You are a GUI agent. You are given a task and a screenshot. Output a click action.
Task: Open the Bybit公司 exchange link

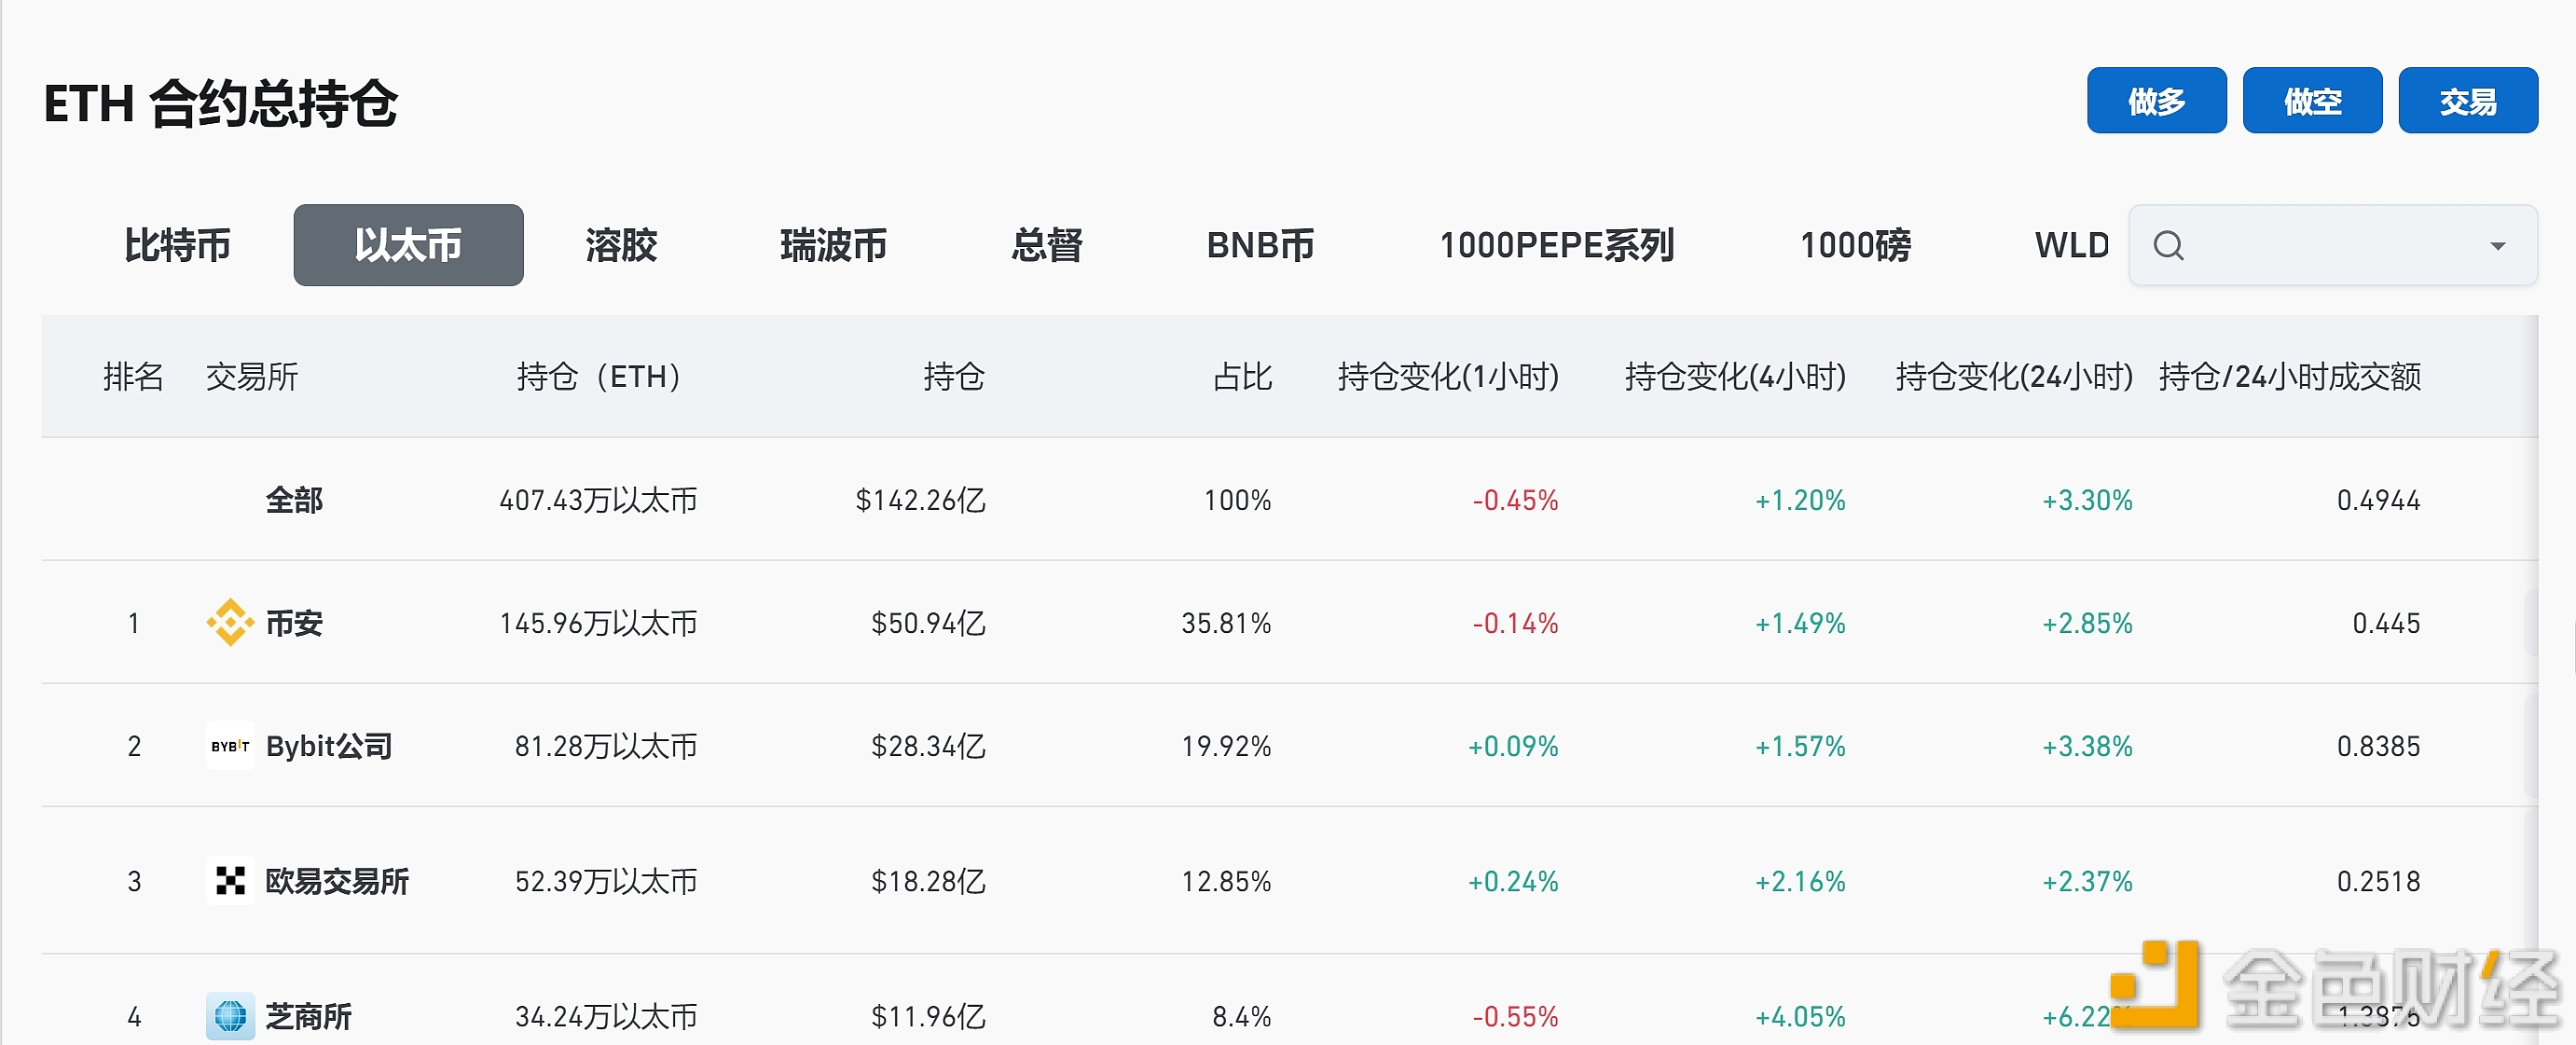coord(329,746)
